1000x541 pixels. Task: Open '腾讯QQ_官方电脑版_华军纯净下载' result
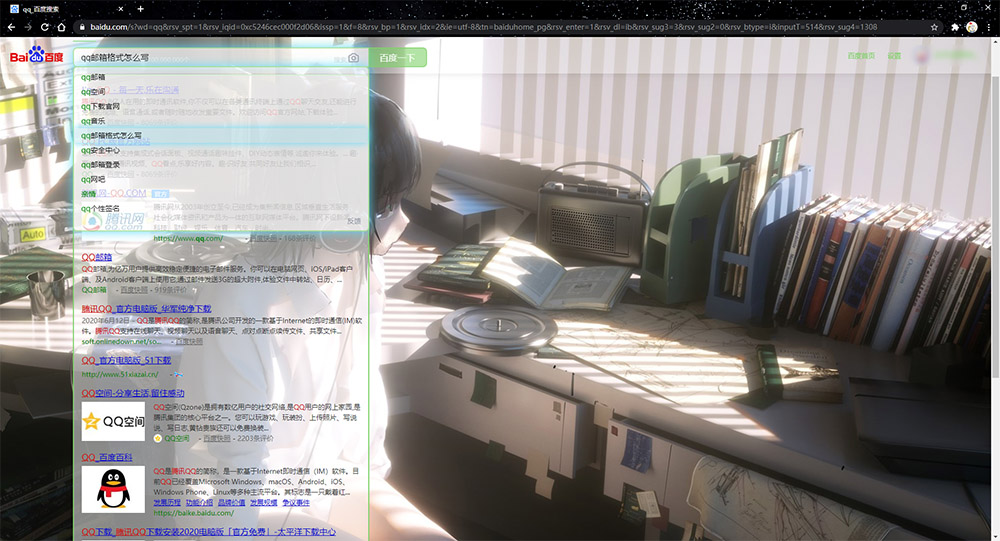[146, 309]
